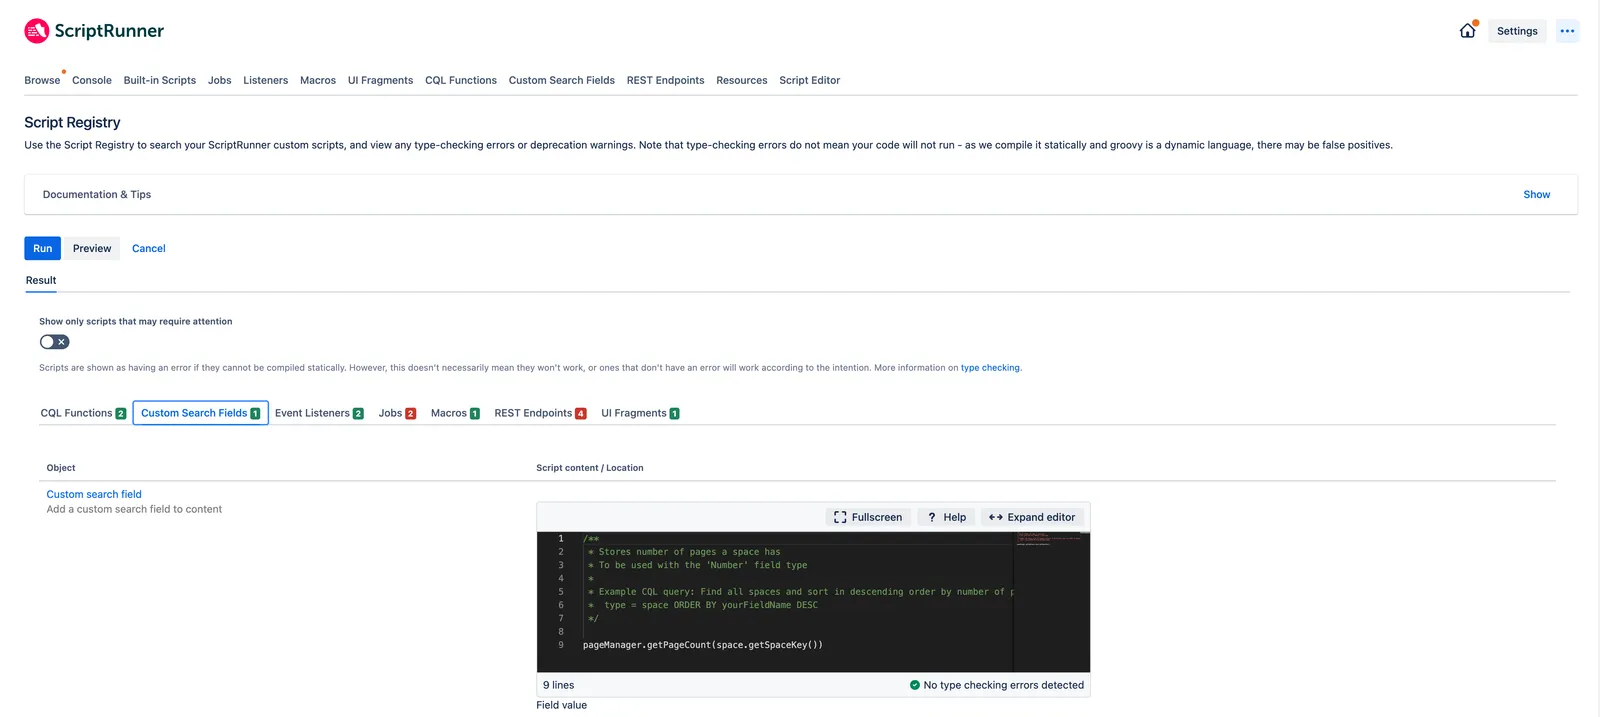Viewport: 1600px width, 717px height.
Task: Open the Script Editor
Action: tap(810, 80)
